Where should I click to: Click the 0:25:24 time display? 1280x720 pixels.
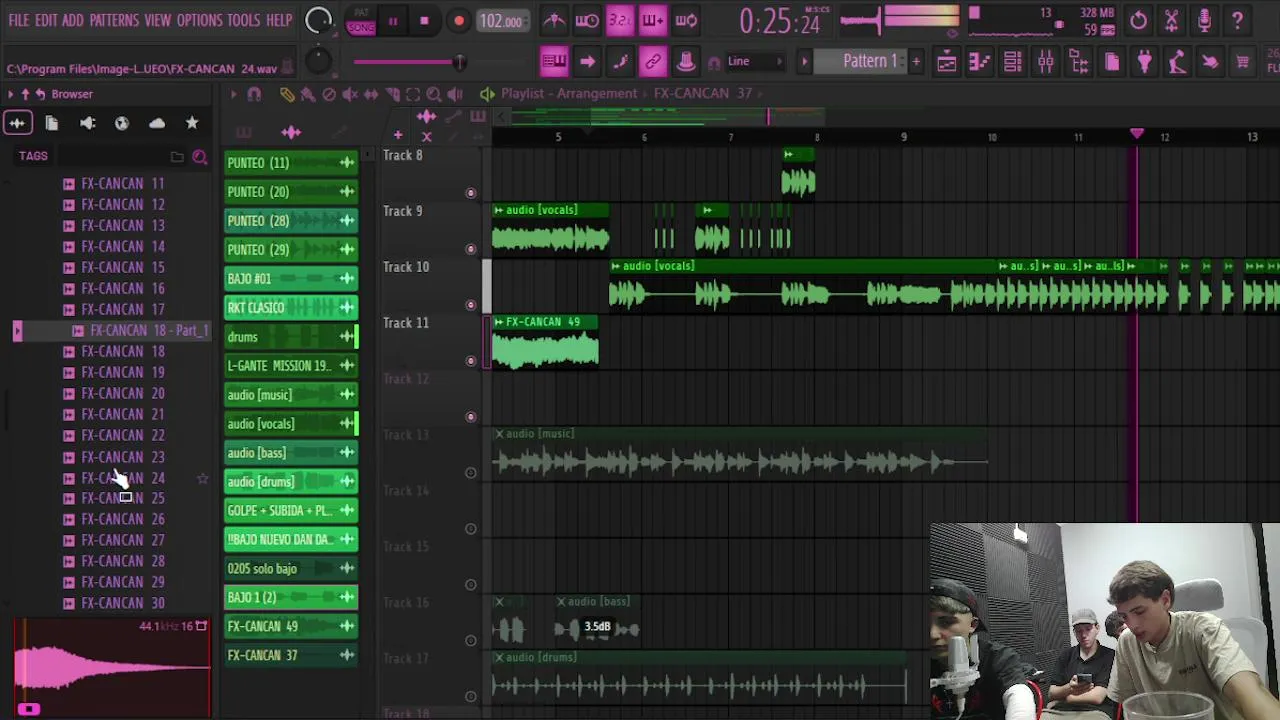779,21
